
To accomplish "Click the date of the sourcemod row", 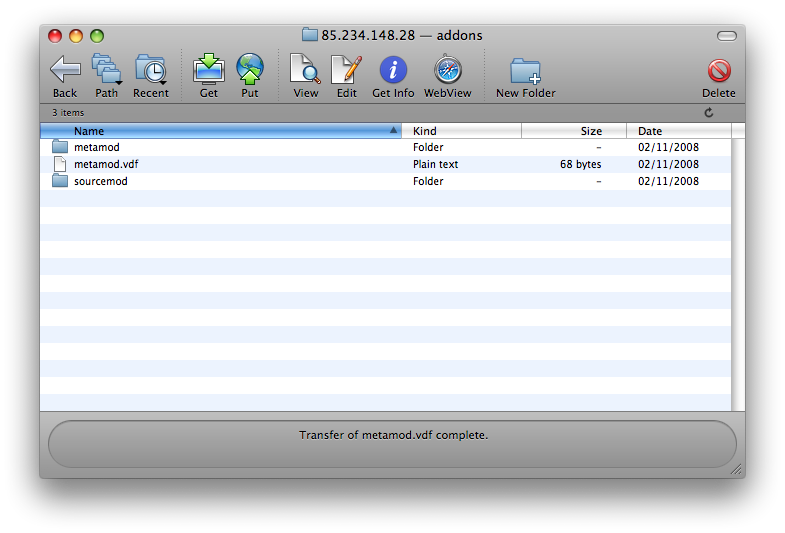I will 668,181.
